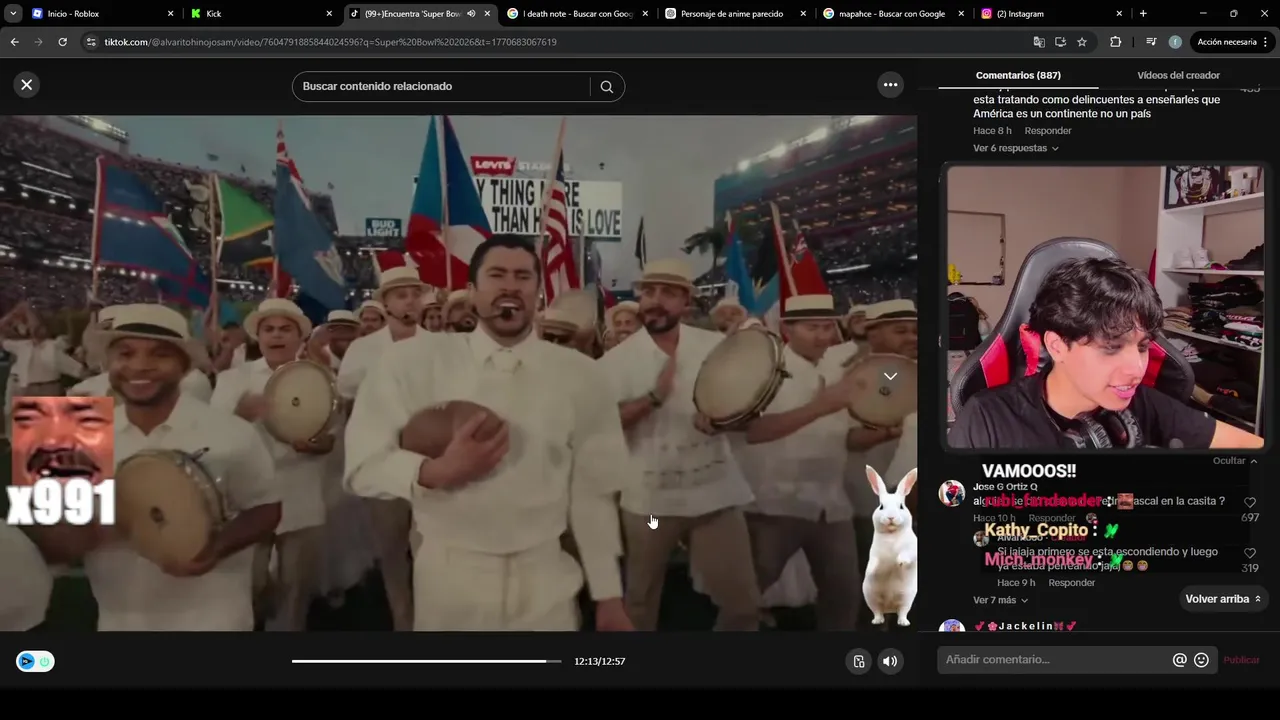Screen dimensions: 1280x720
Task: Open Jose G Ortiz Q's profile avatar
Action: 952,493
